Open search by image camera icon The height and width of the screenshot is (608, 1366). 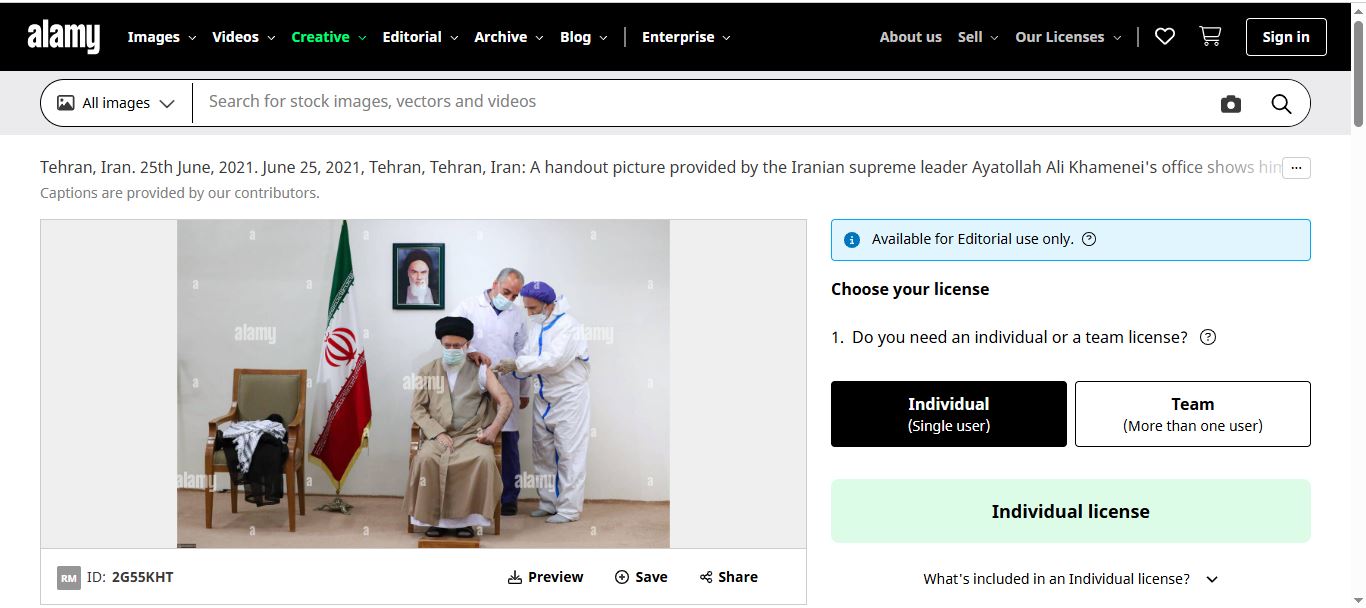[1230, 104]
